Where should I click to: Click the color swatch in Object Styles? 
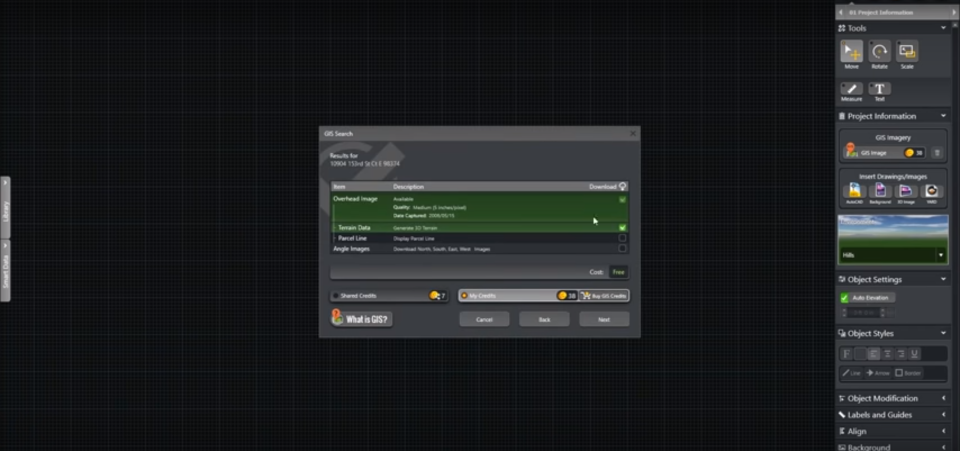(860, 354)
